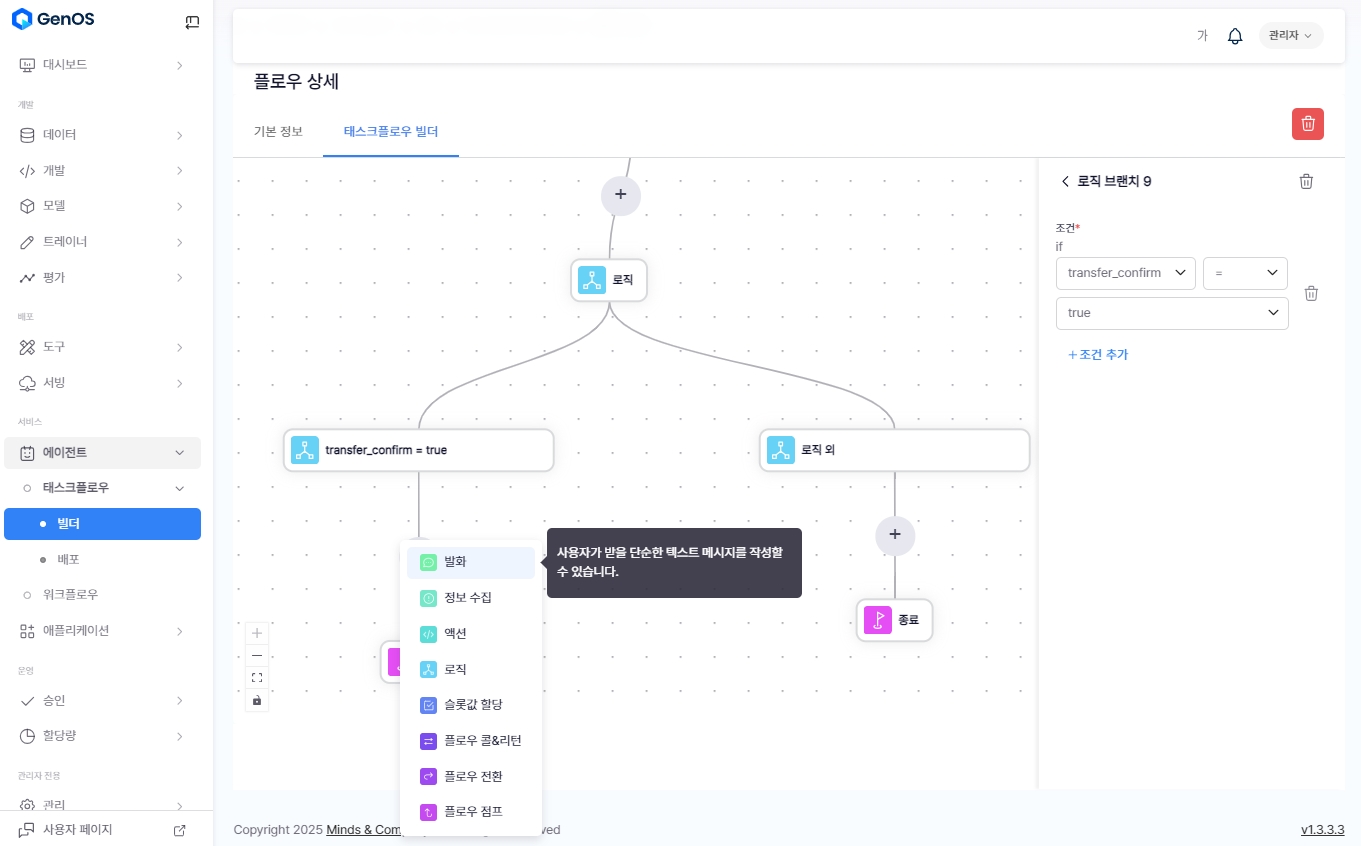Remove the condition row with its trash icon
This screenshot has width=1361, height=846.
tap(1311, 293)
